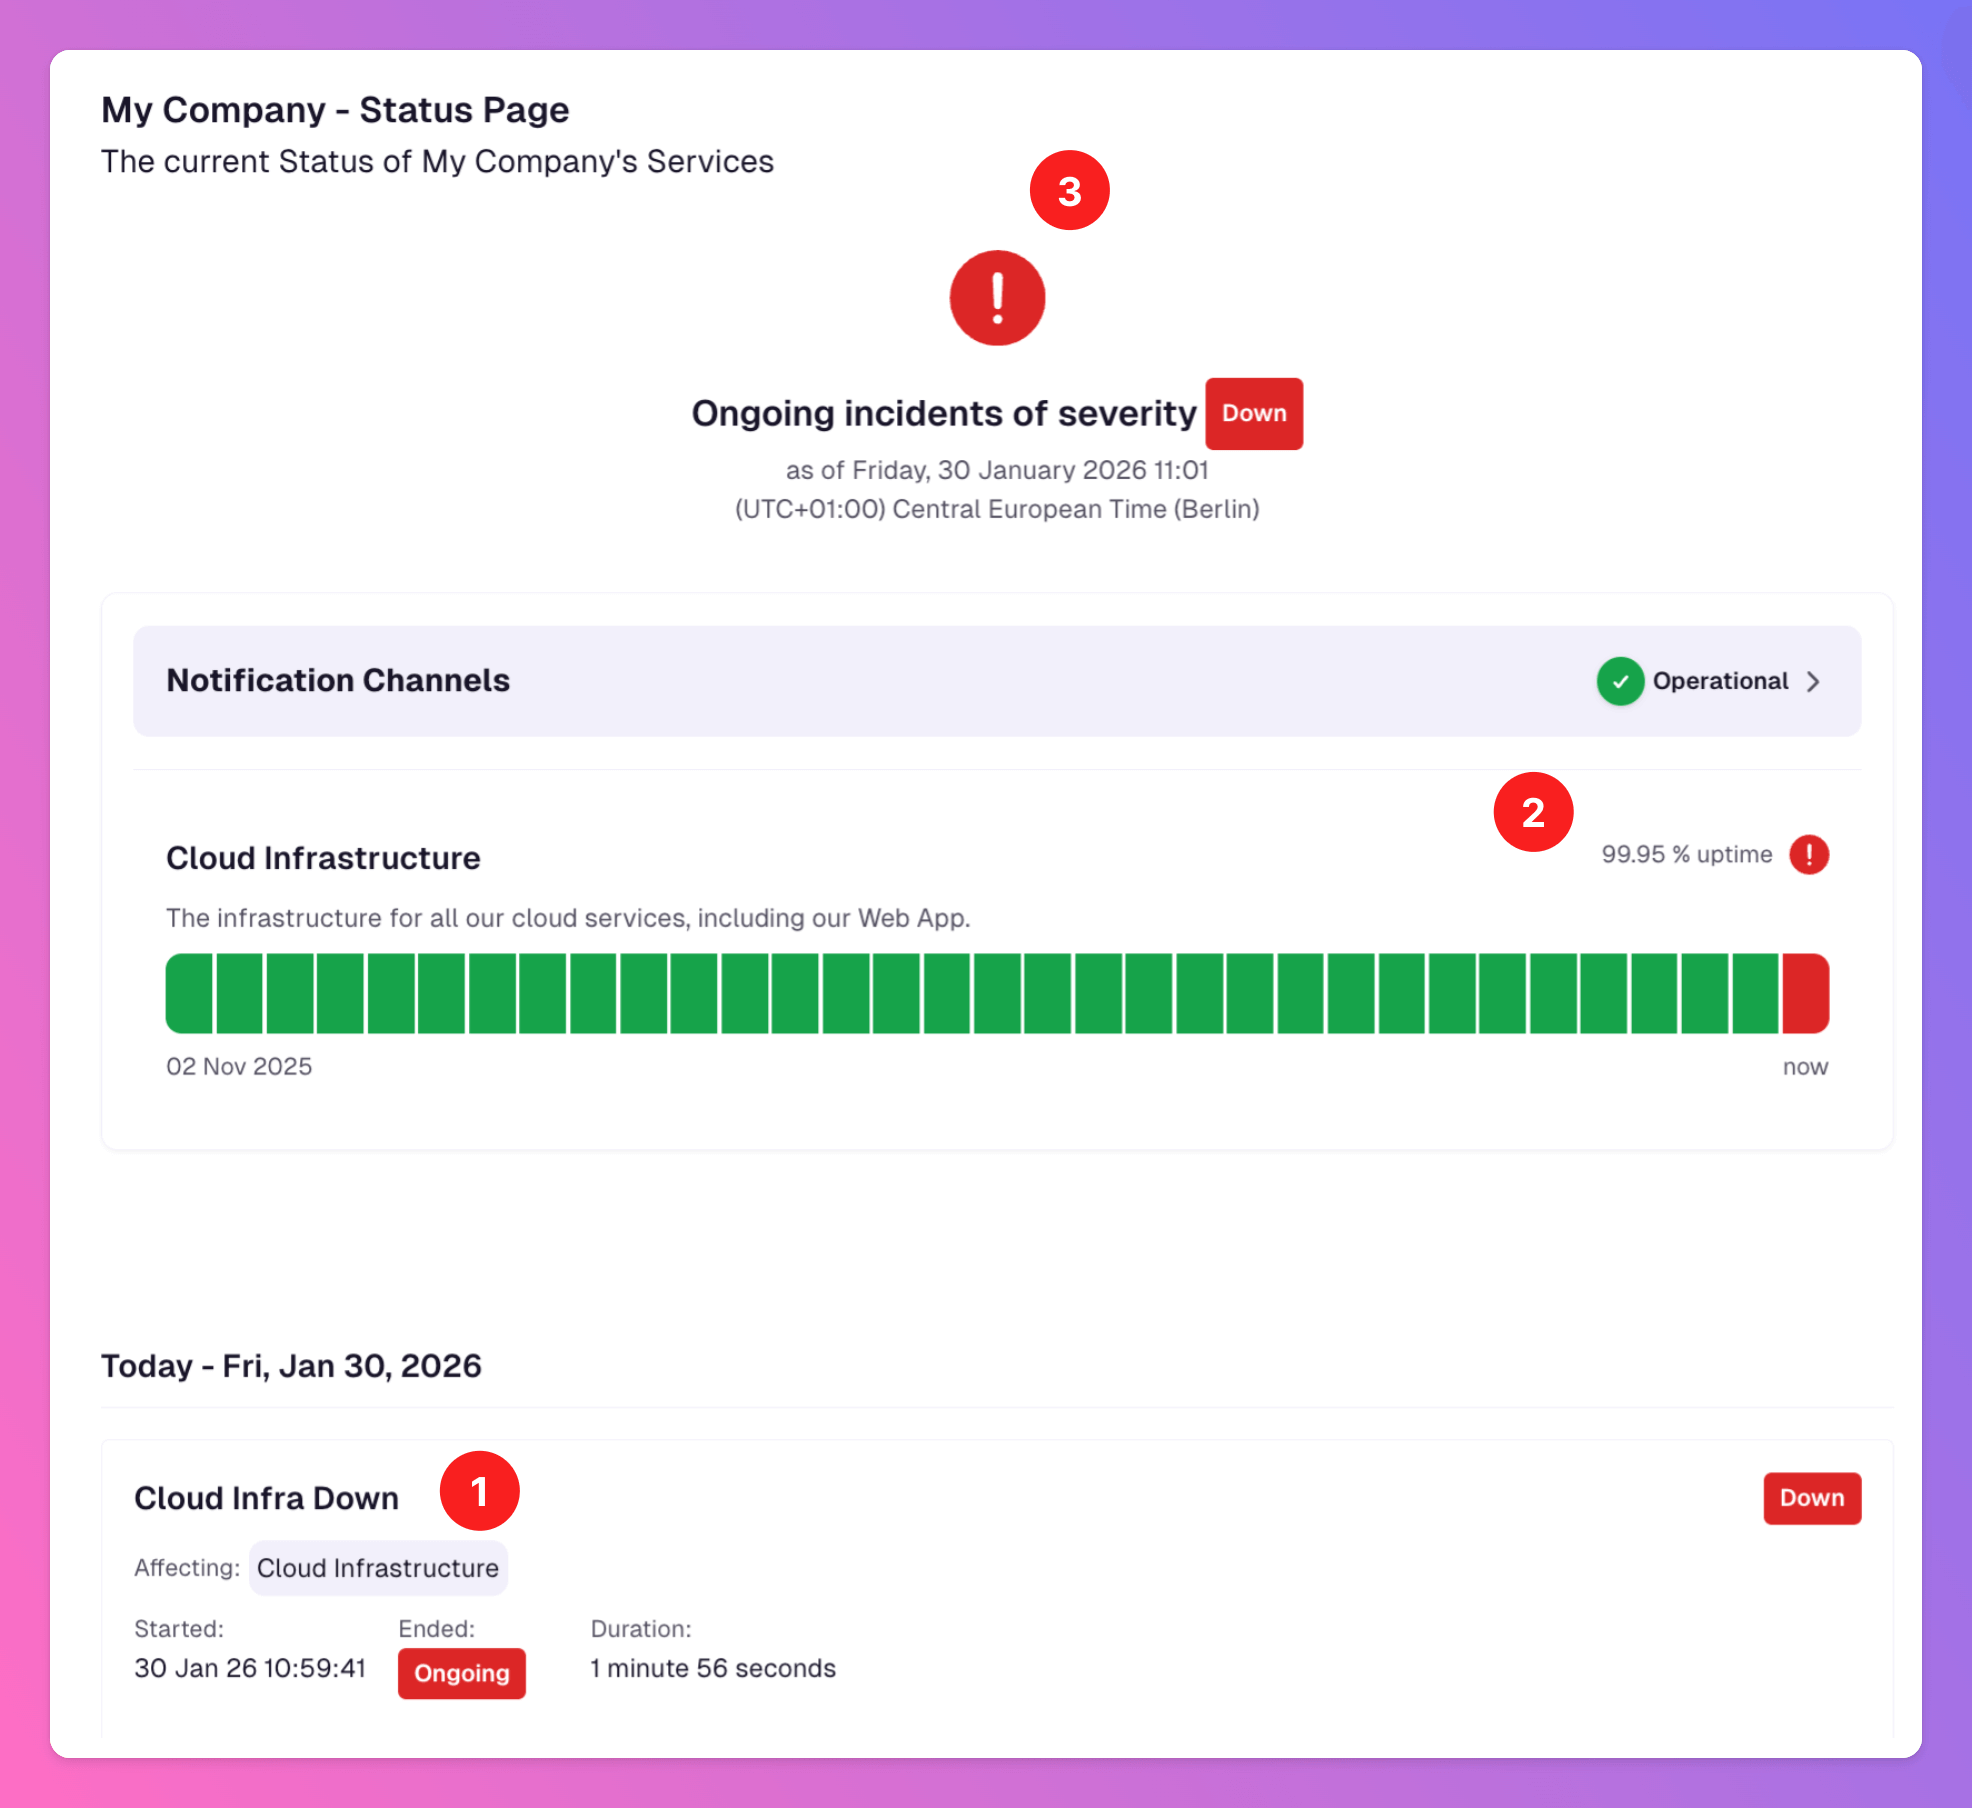Click Down severity badge in header
The height and width of the screenshot is (1808, 1972).
click(x=1253, y=414)
